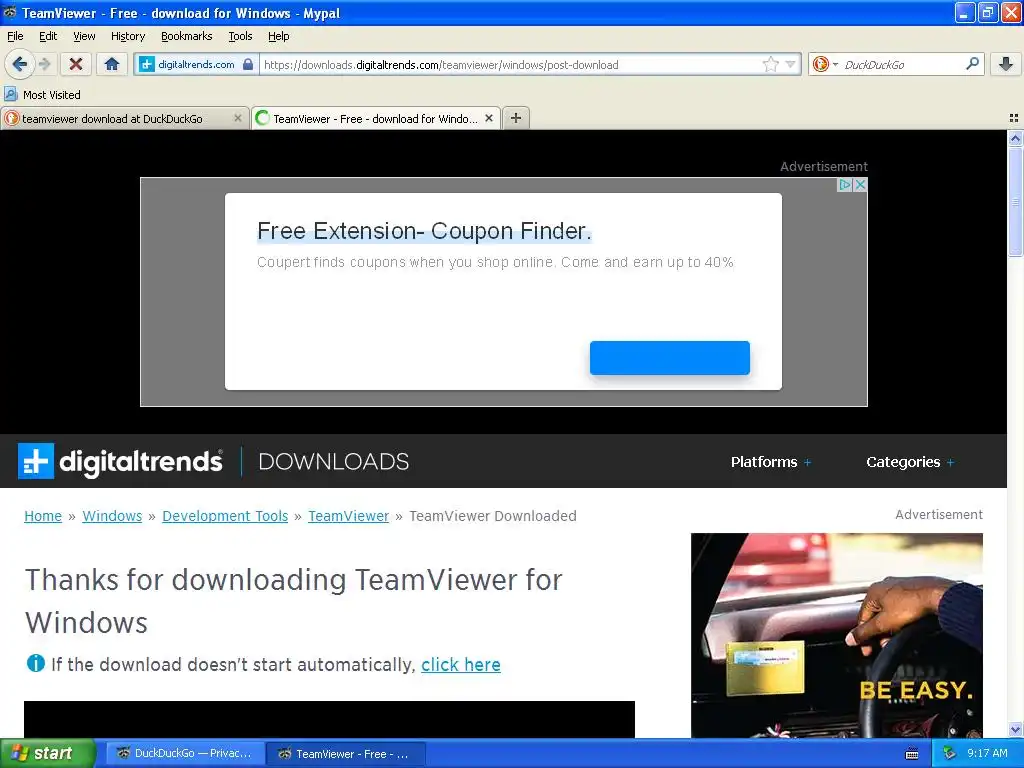1024x768 pixels.
Task: Stop loading with the red X button
Action: tap(76, 64)
